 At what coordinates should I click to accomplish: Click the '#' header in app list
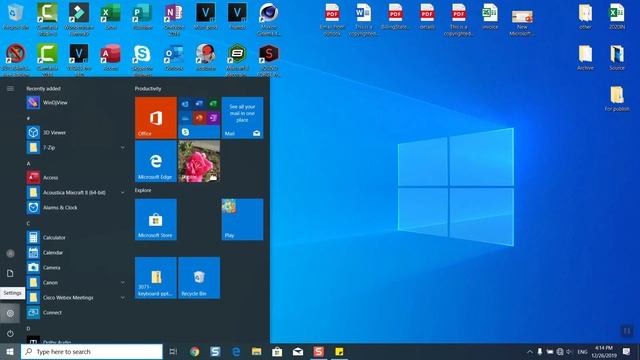click(x=29, y=118)
